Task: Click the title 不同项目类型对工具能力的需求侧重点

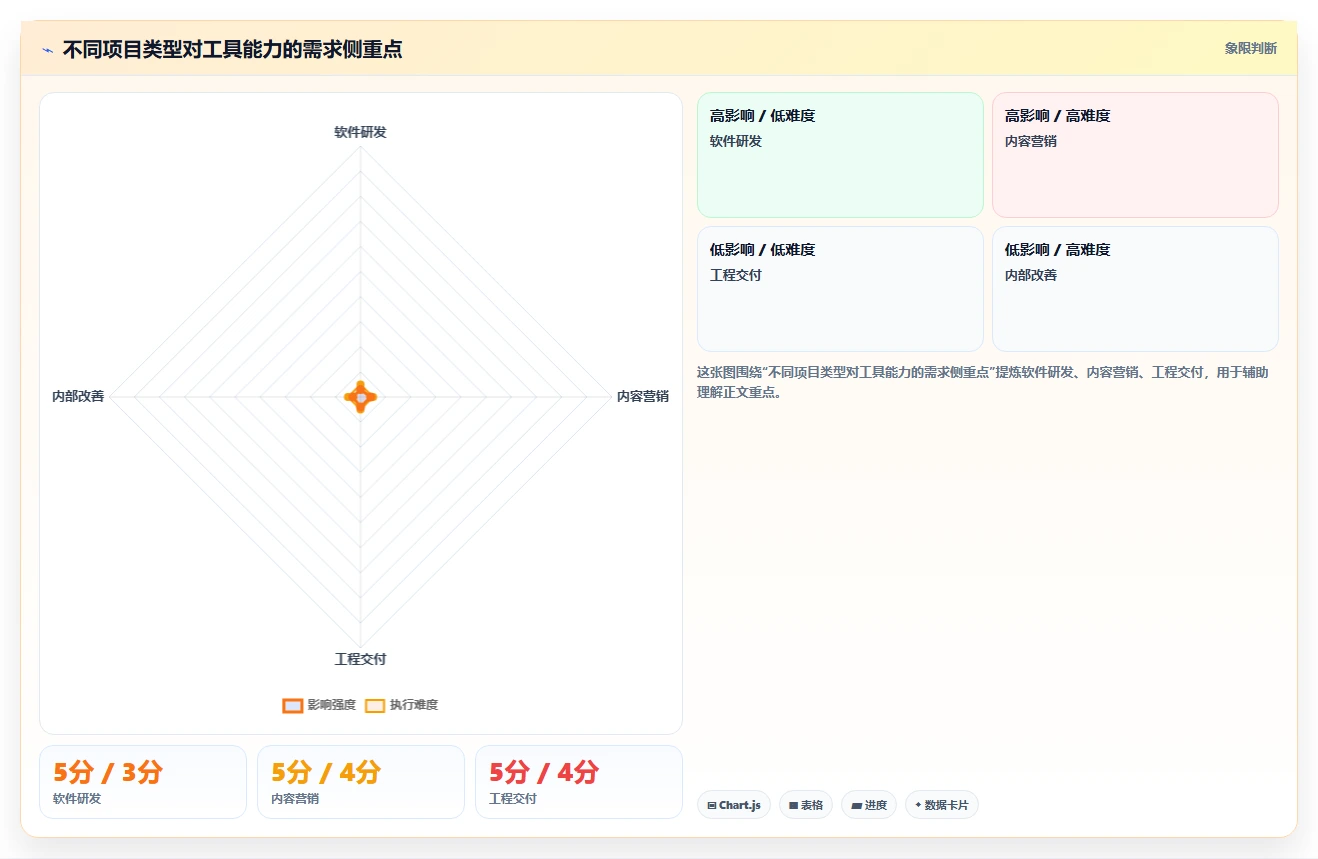Action: tap(232, 49)
